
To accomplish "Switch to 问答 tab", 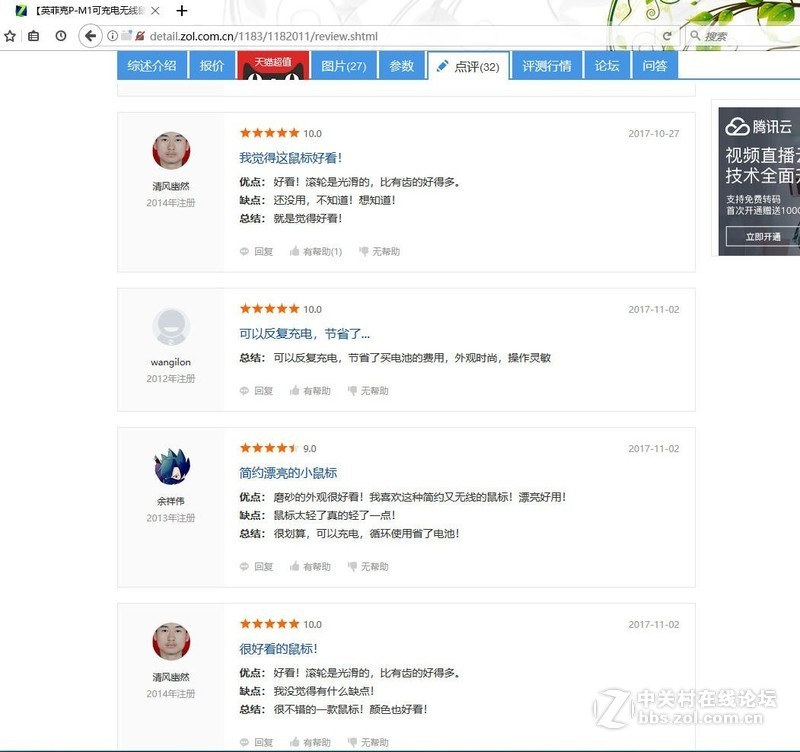I will click(x=655, y=66).
